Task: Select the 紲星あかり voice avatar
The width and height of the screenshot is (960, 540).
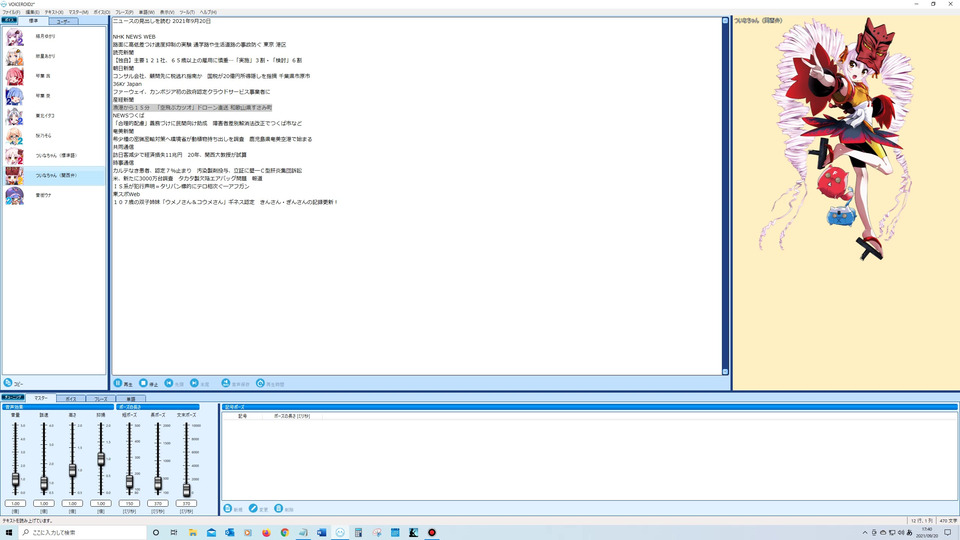Action: coord(14,56)
